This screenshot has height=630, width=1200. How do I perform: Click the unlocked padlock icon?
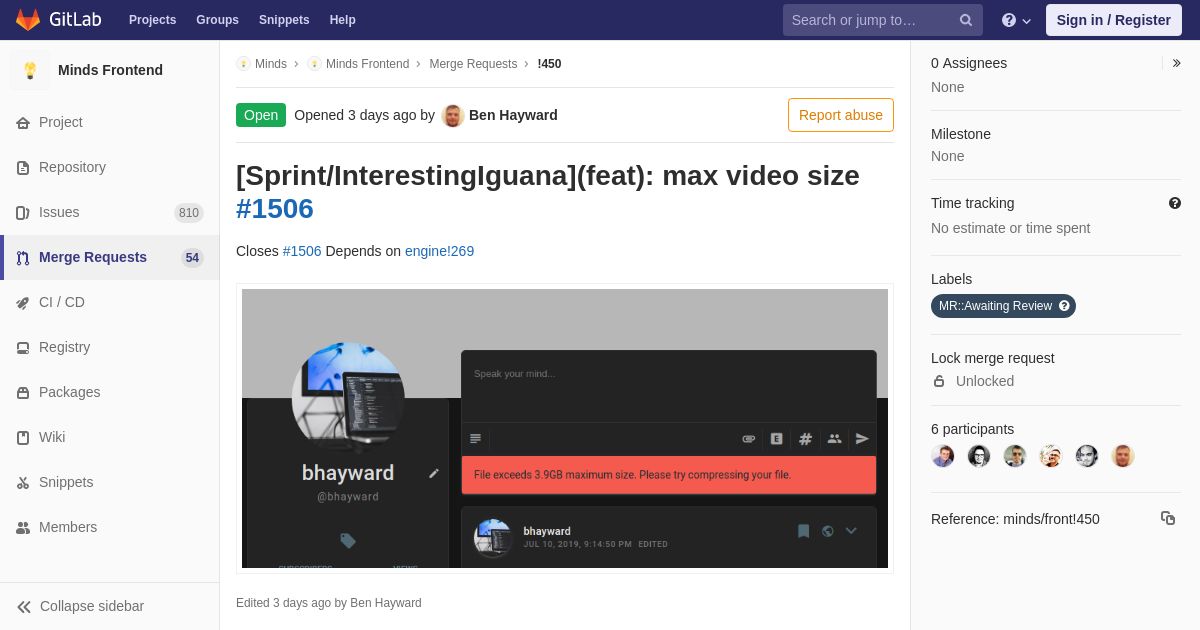(939, 381)
